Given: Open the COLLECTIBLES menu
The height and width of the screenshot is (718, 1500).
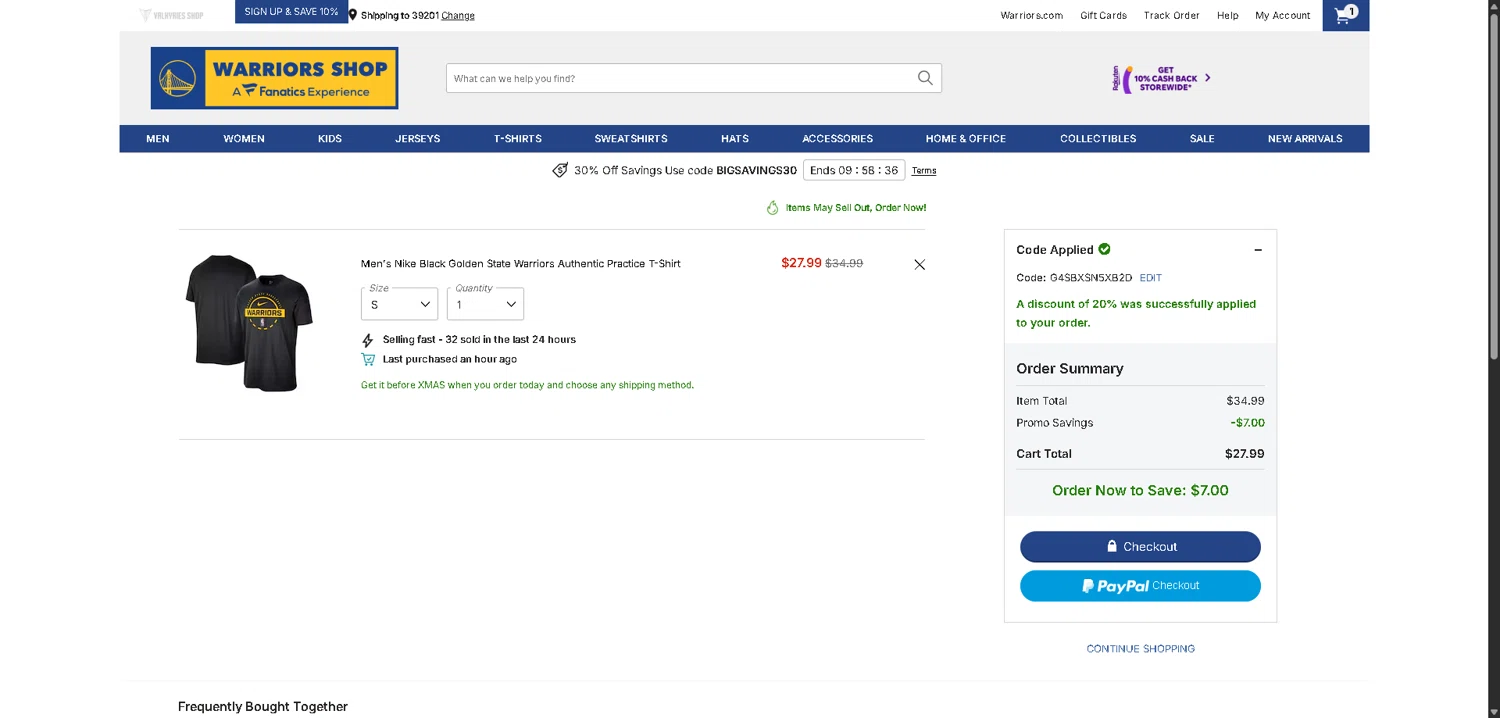Looking at the screenshot, I should (1098, 139).
